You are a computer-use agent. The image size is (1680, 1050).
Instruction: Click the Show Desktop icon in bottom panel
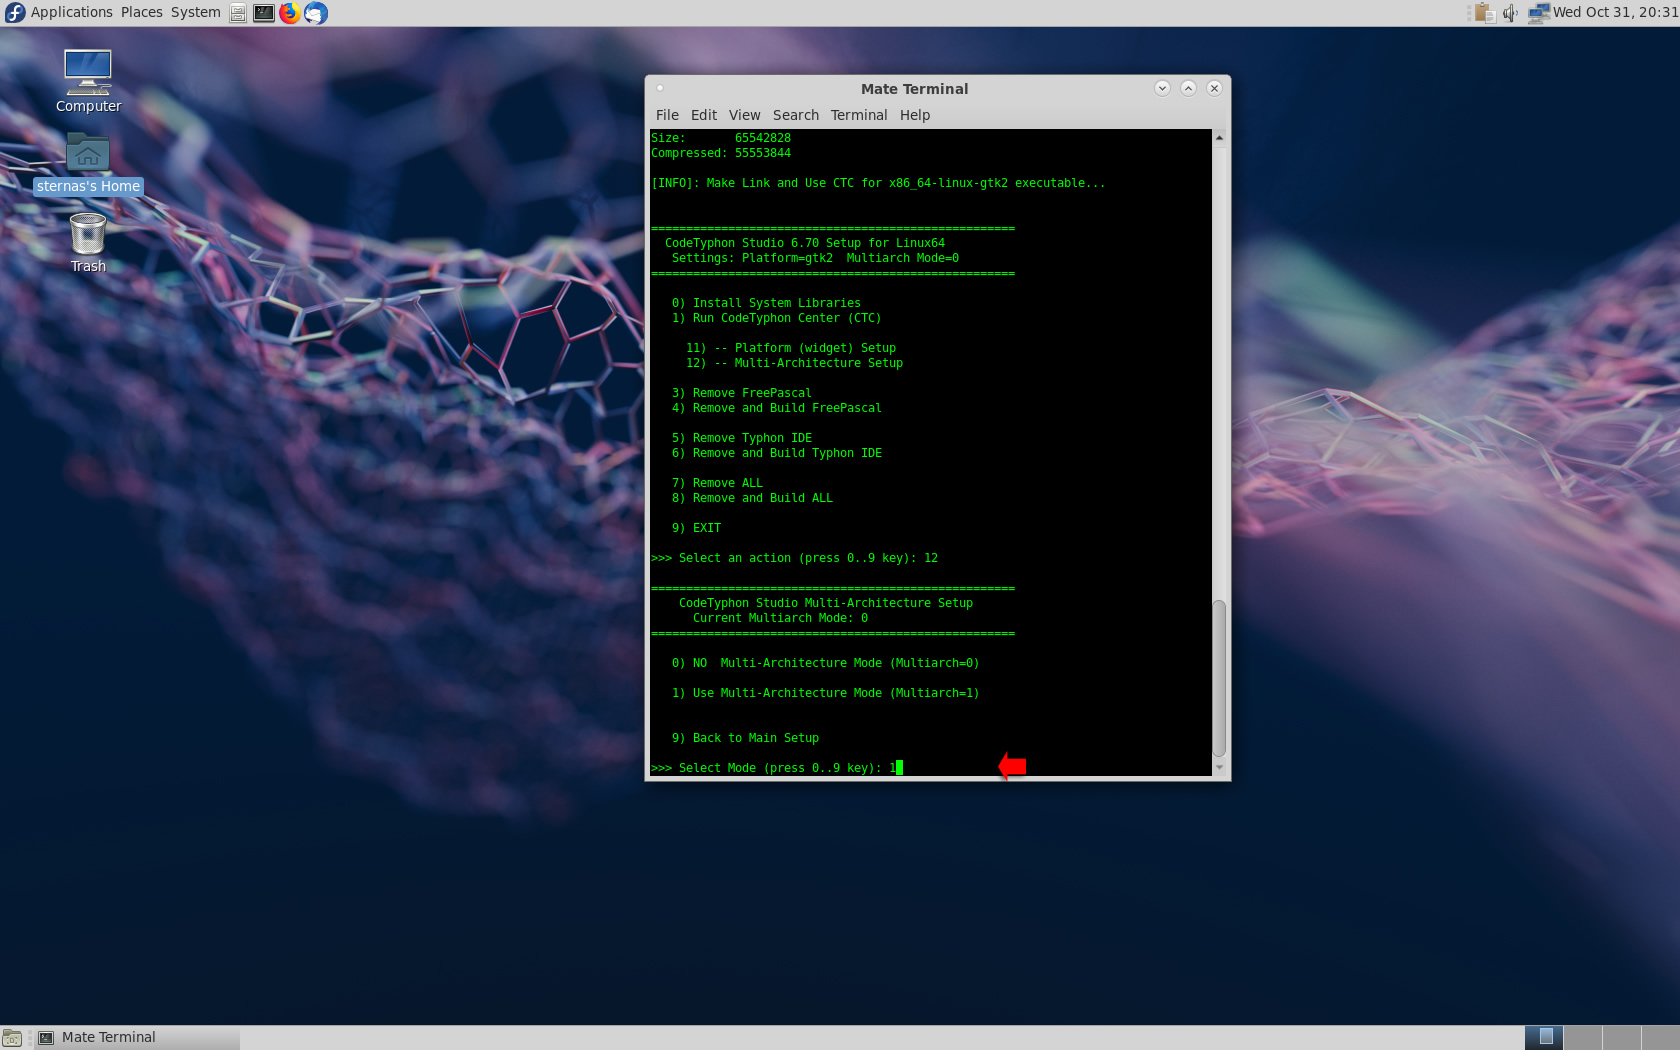pos(12,1038)
